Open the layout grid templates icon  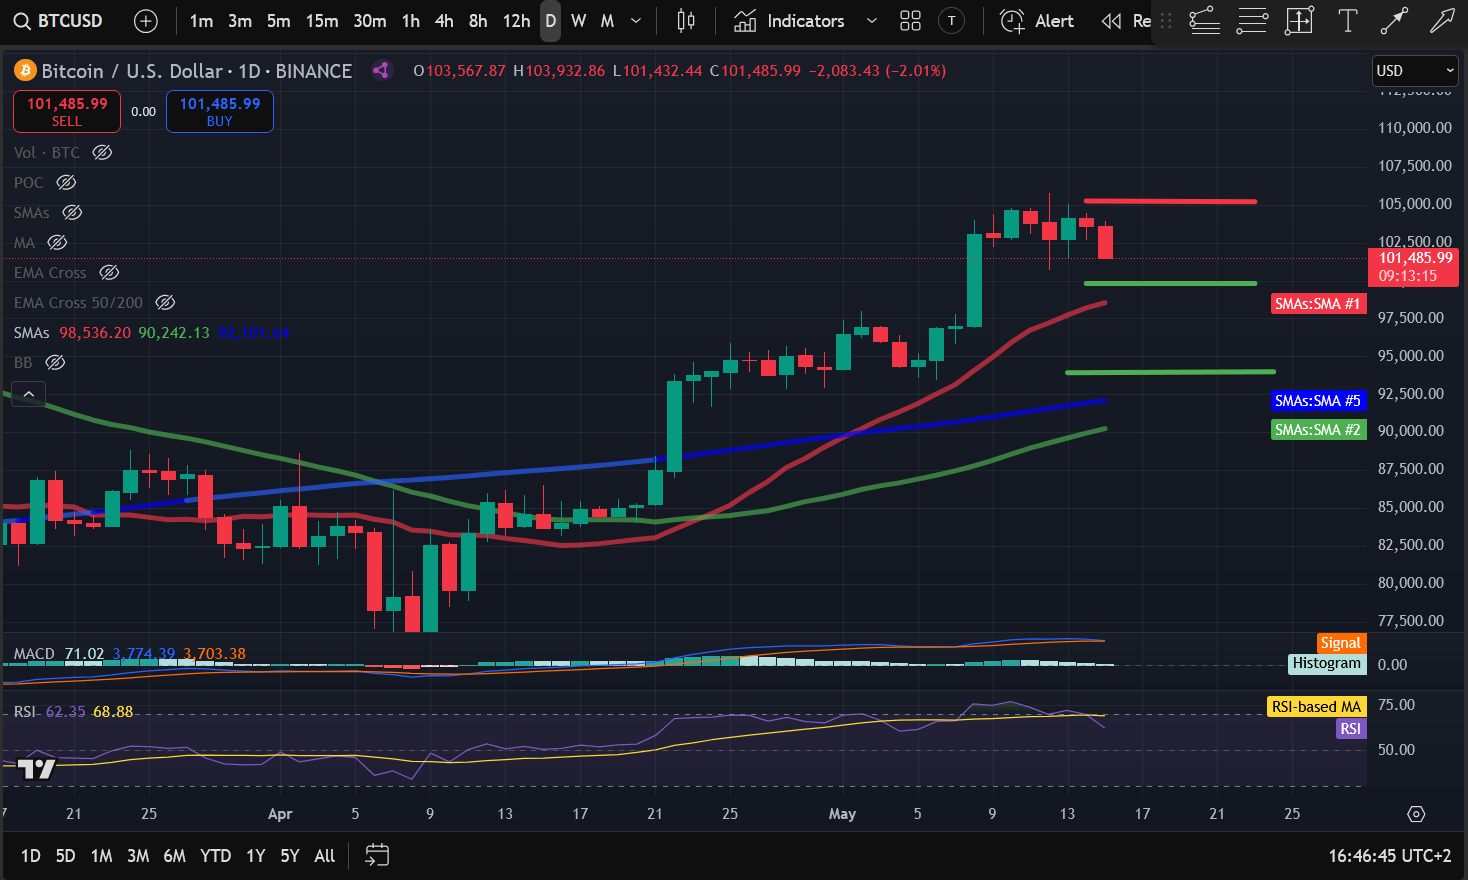pyautogui.click(x=910, y=21)
